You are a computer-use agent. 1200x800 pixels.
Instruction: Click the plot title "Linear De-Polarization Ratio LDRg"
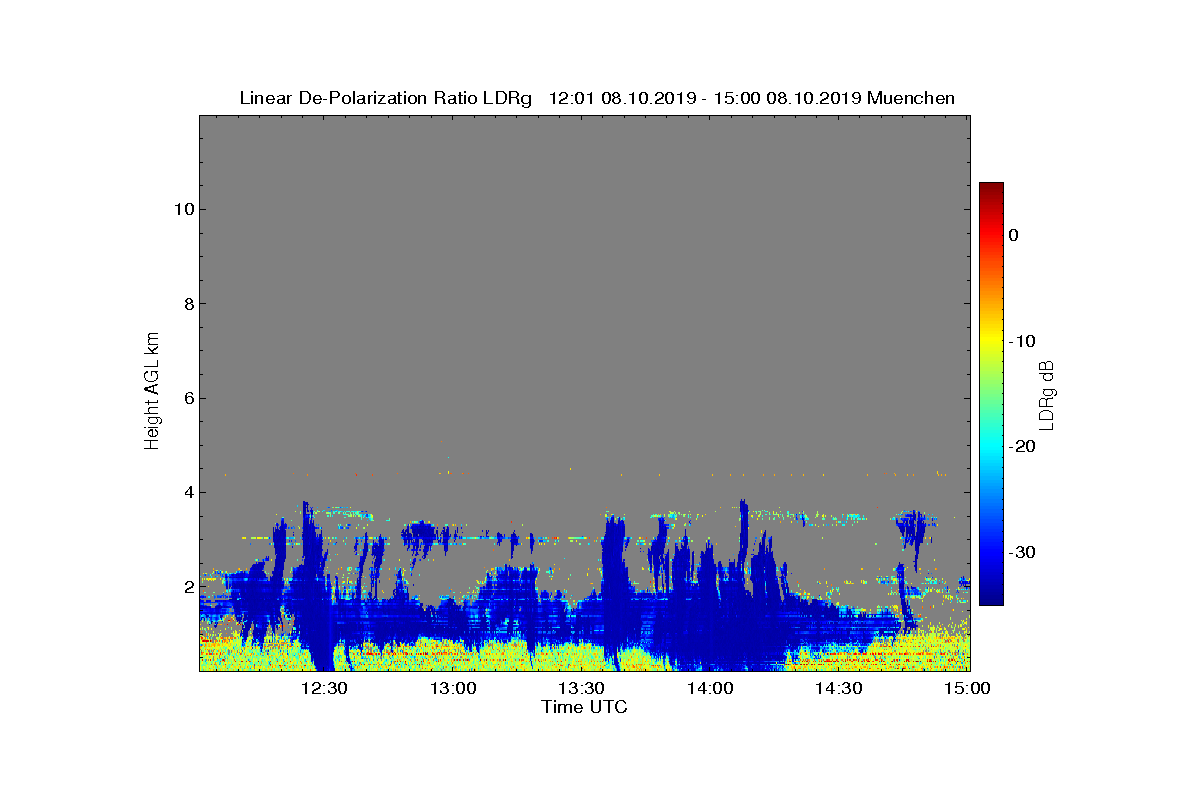386,98
